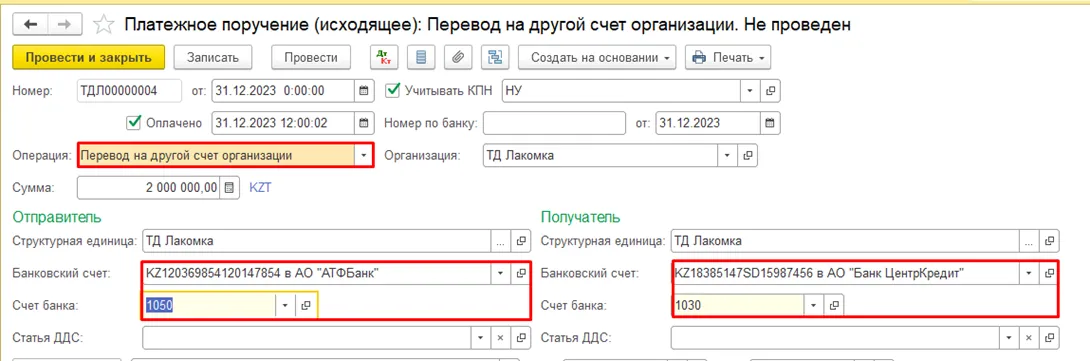Image resolution: width=1090 pixels, height=361 pixels.
Task: Open the calculator for the Сумма field
Action: coord(229,187)
